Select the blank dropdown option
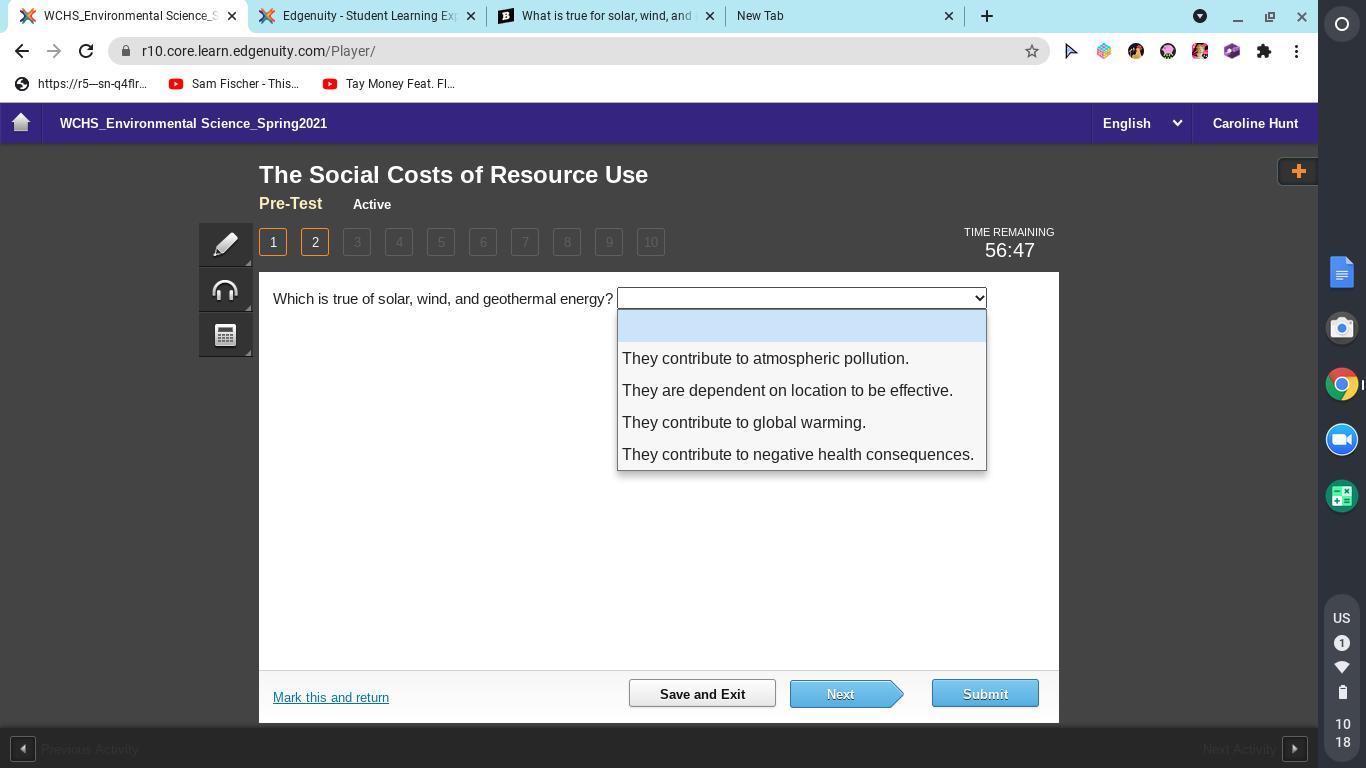Image resolution: width=1366 pixels, height=768 pixels. click(802, 326)
